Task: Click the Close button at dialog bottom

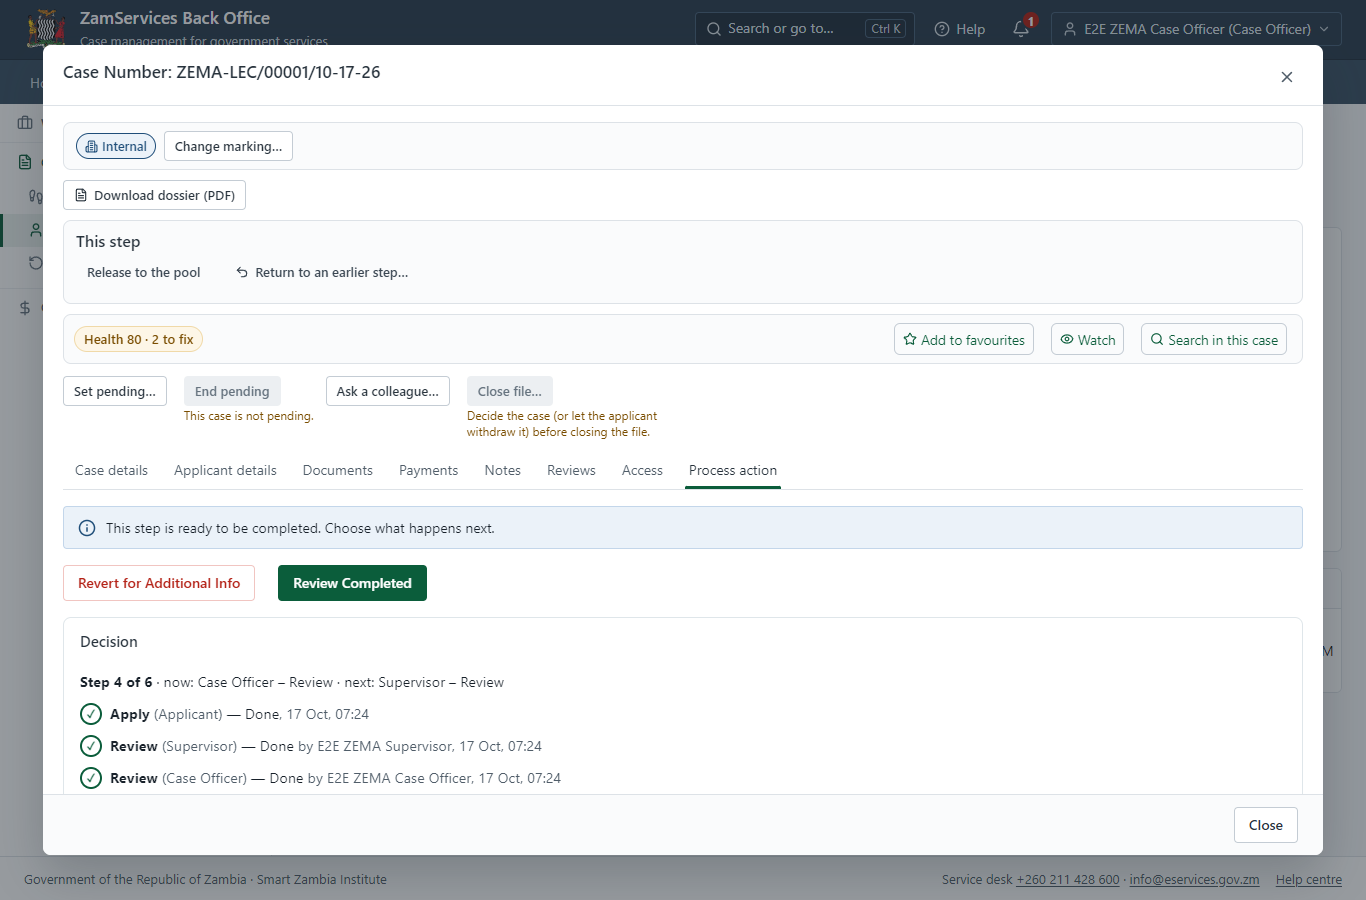Action: [x=1265, y=825]
